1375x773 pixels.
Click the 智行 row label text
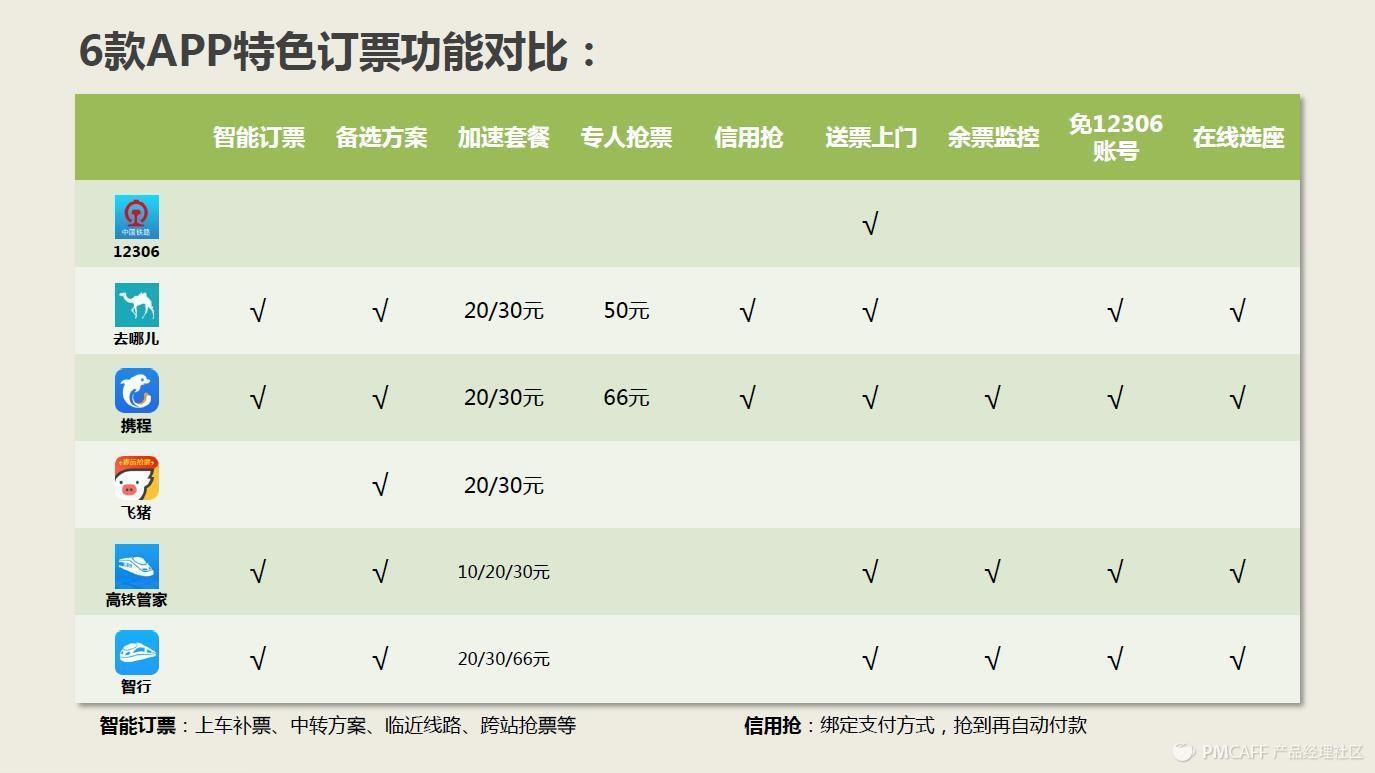point(136,687)
